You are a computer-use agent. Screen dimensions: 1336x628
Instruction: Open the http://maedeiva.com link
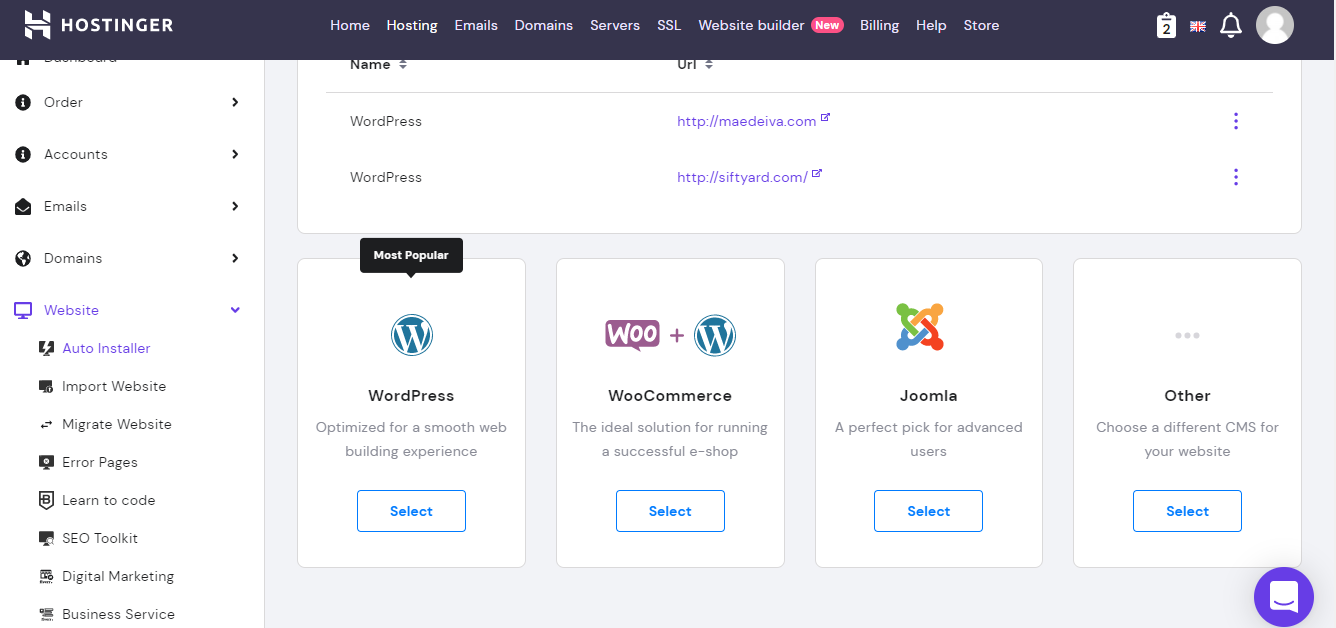pyautogui.click(x=747, y=121)
